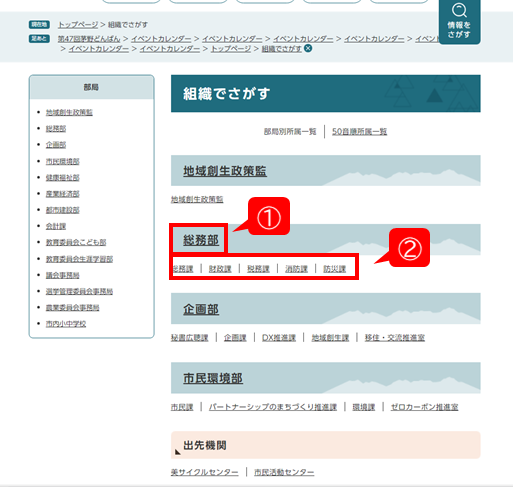Image resolution: width=513 pixels, height=487 pixels.
Task: Open the 美サイクルセンター link
Action: click(205, 472)
